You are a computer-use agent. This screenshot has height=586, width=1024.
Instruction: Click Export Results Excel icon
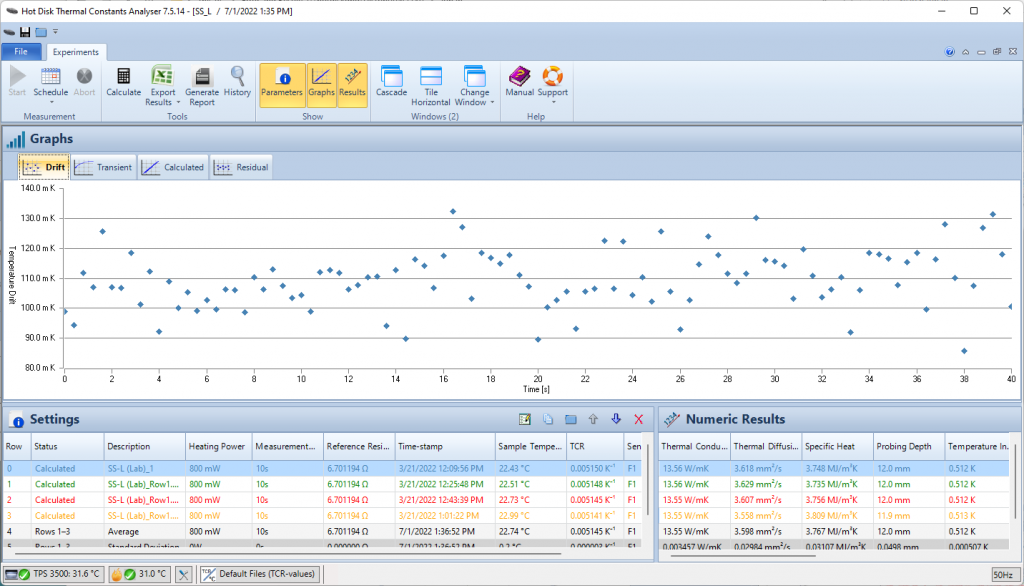[x=162, y=77]
